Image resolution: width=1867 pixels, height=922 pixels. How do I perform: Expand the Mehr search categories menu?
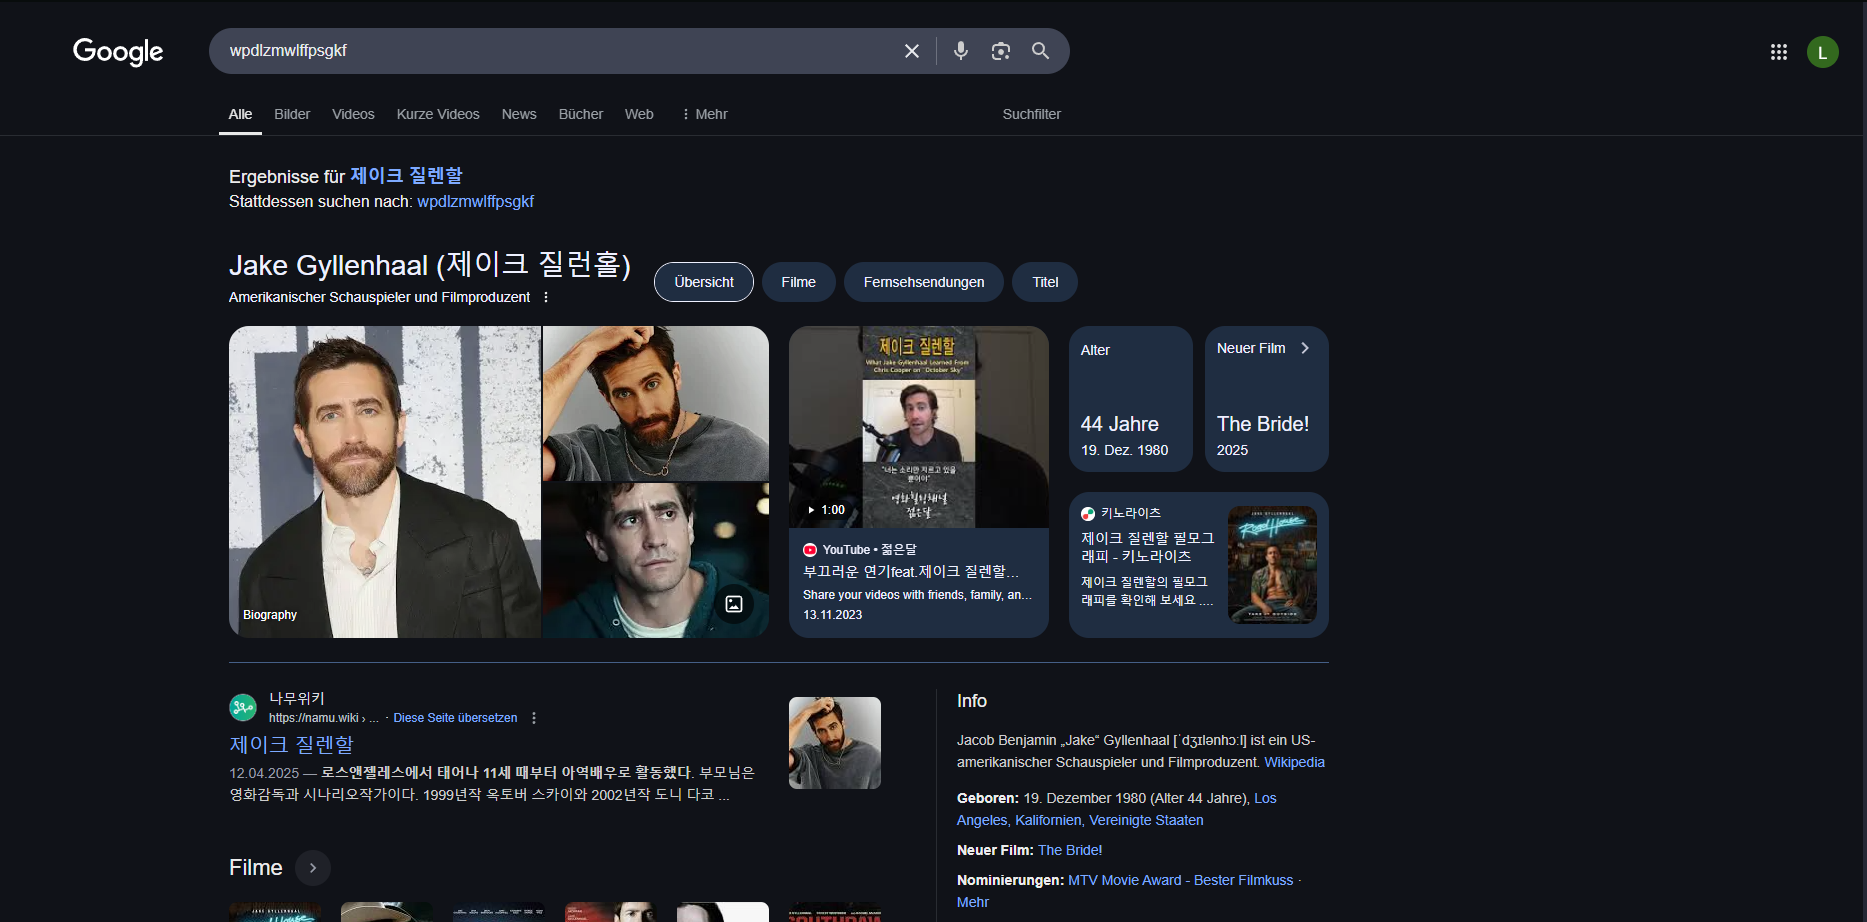coord(704,114)
